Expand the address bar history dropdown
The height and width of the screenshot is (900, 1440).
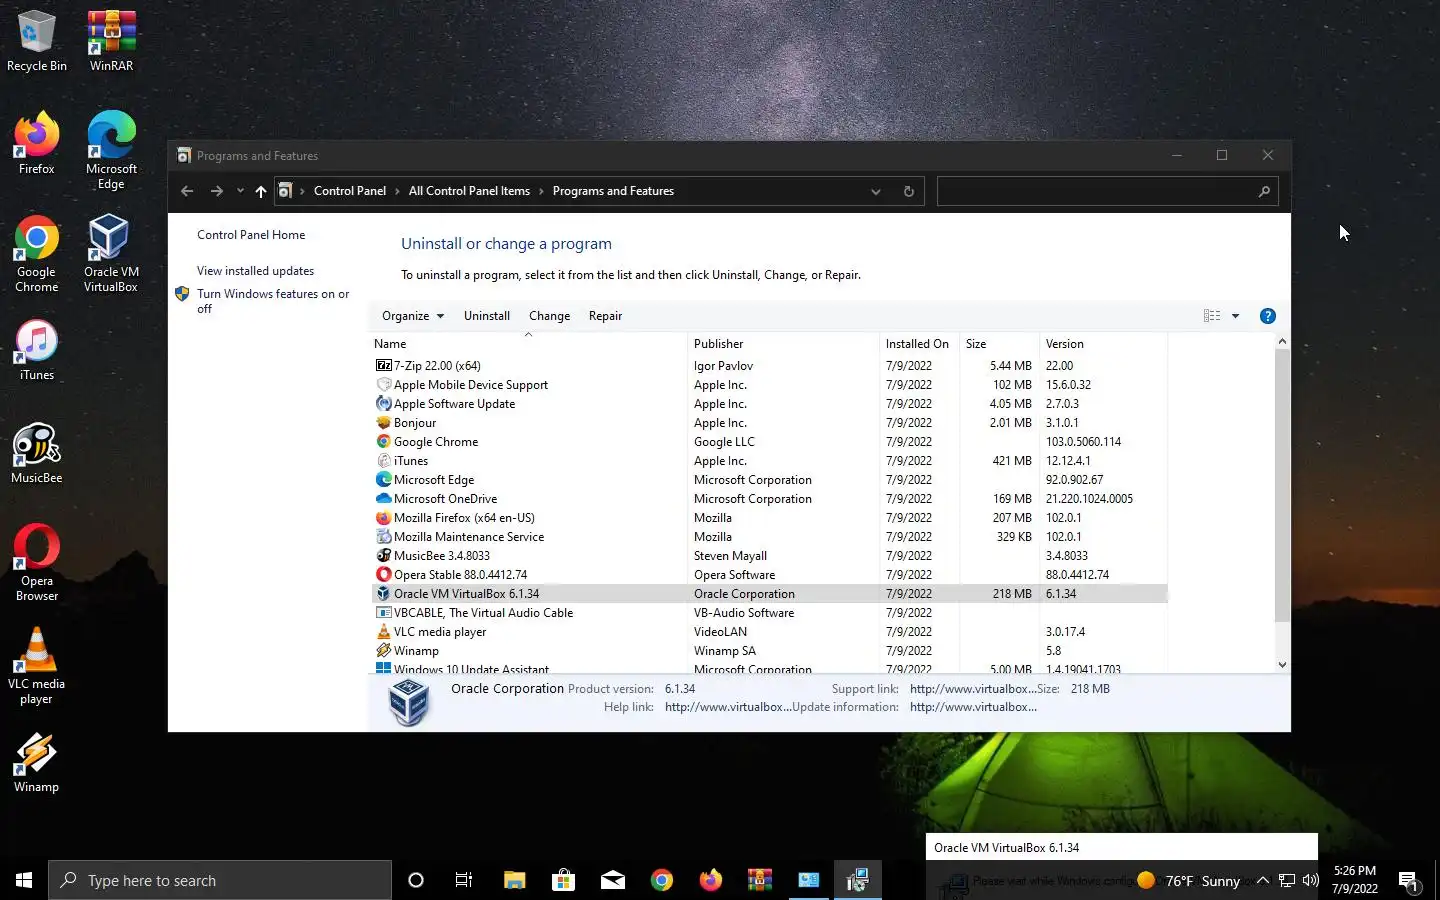pos(876,191)
